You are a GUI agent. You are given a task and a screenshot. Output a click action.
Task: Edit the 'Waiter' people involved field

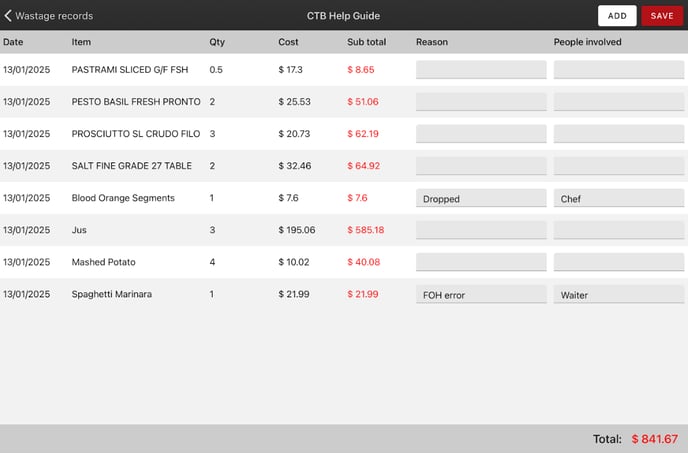pyautogui.click(x=619, y=294)
